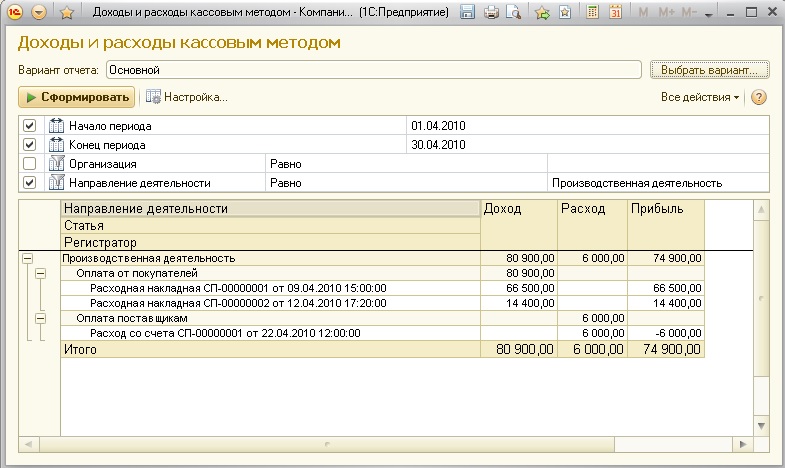The height and width of the screenshot is (468, 785).
Task: Click income value 66 500,00 in Доход column
Action: click(530, 288)
